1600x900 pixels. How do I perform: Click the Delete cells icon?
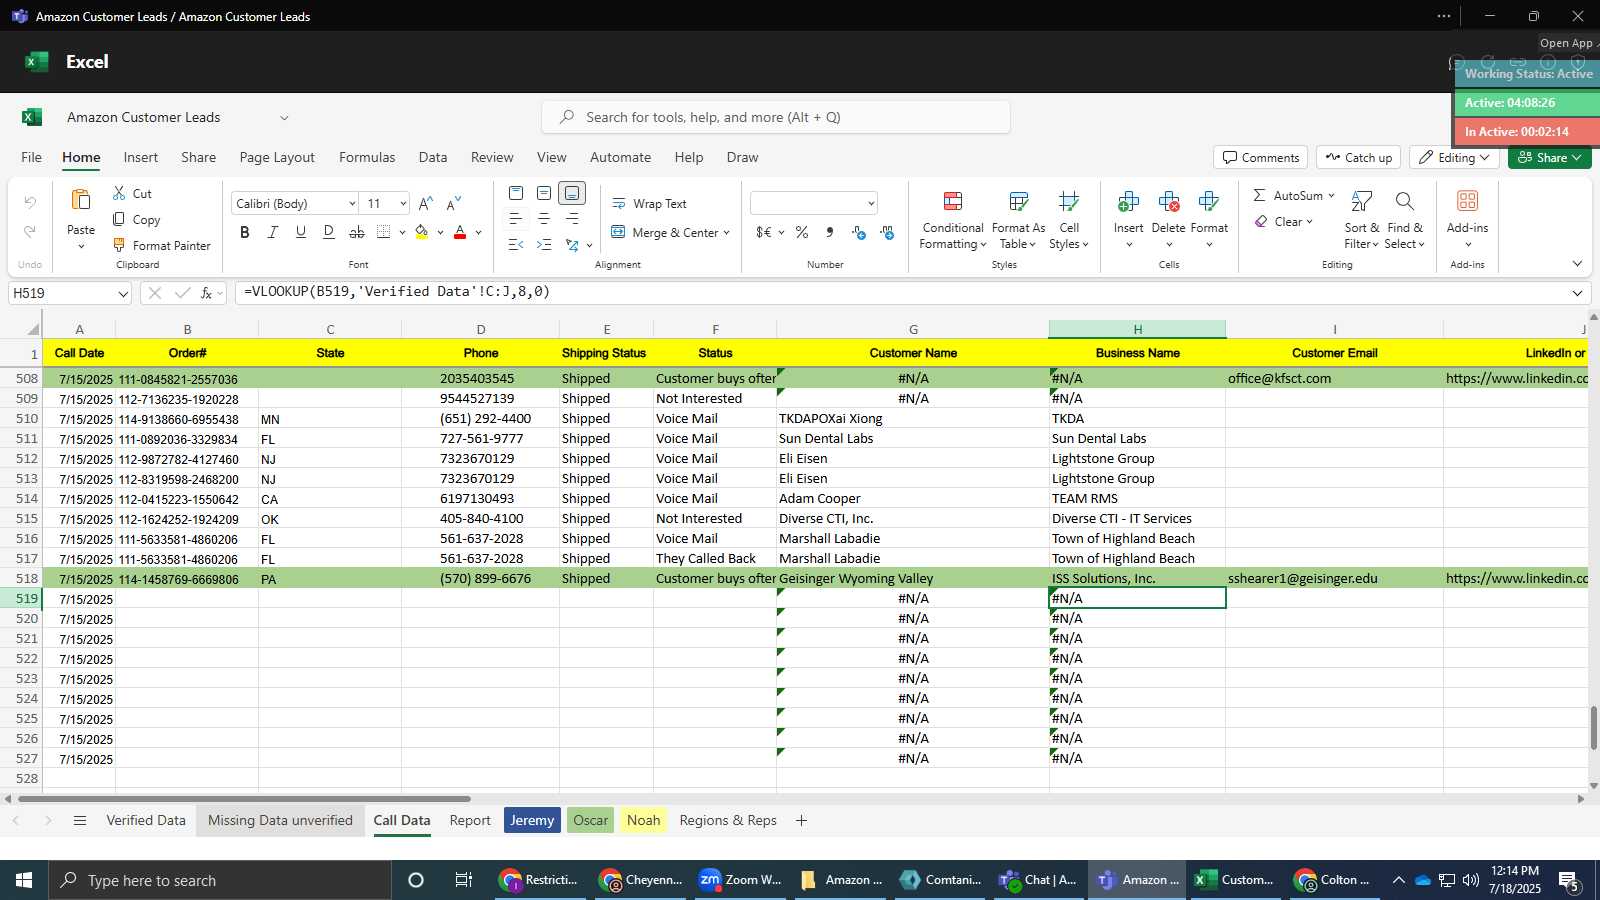click(1168, 202)
